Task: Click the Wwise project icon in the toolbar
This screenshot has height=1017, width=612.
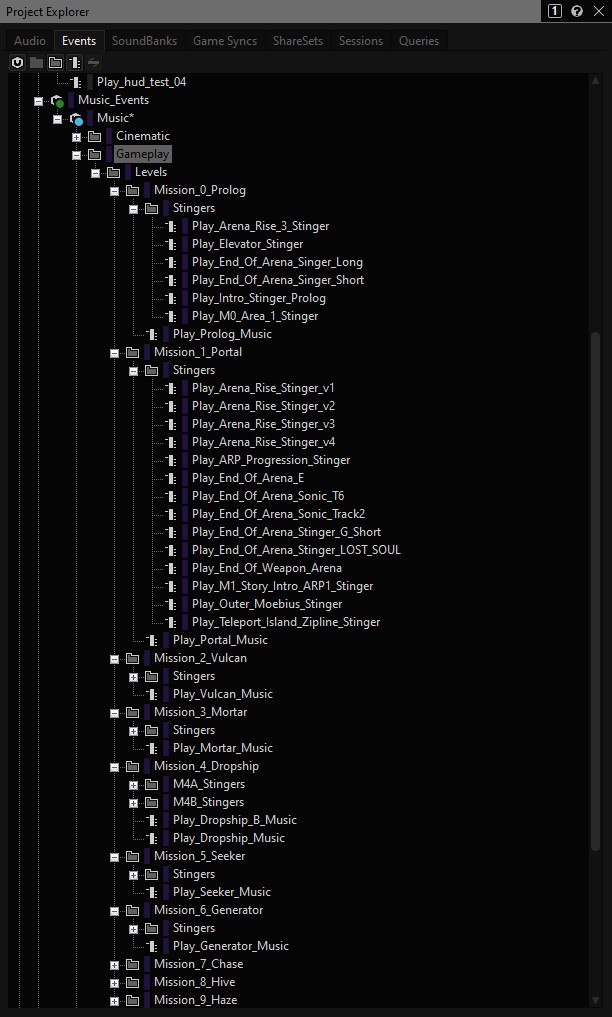Action: coord(17,62)
